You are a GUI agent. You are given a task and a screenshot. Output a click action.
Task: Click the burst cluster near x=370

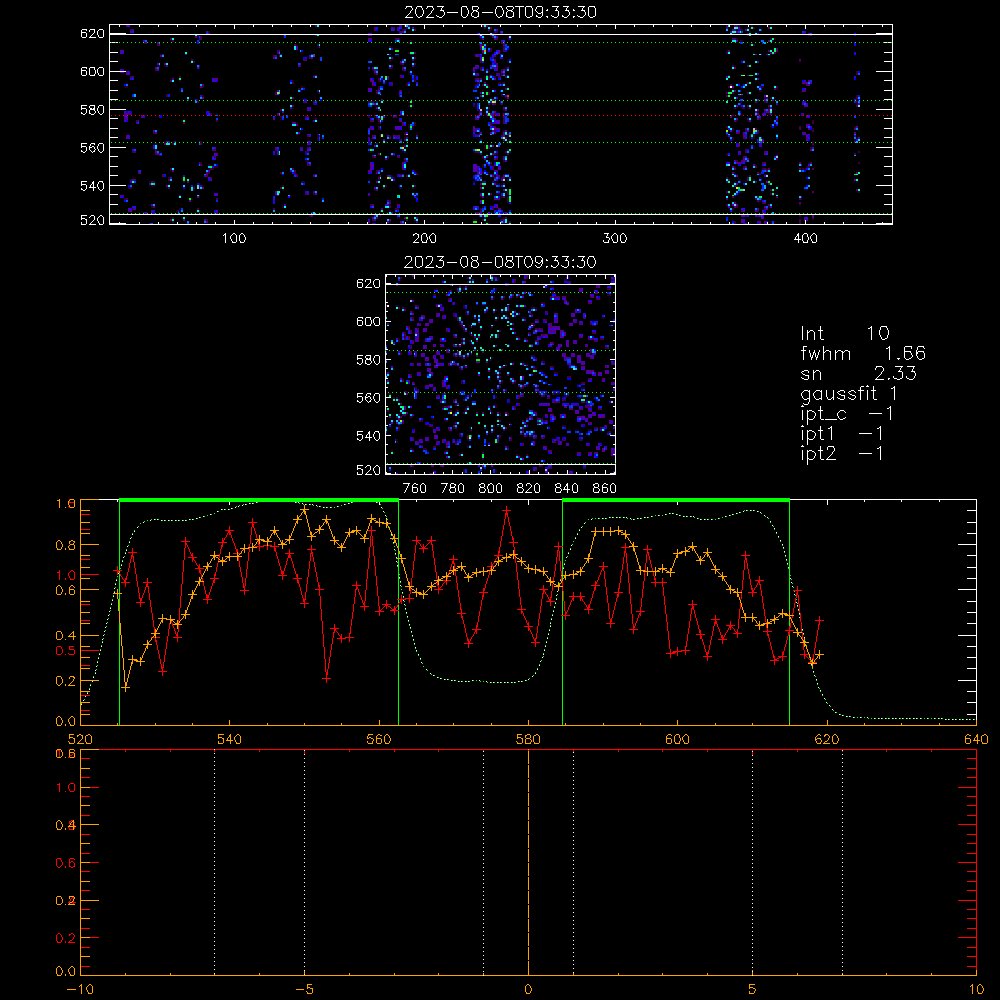(751, 124)
